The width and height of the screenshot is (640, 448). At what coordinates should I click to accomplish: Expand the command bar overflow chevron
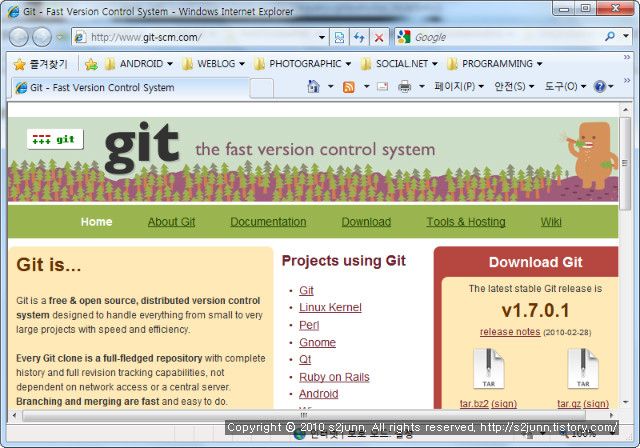click(627, 80)
